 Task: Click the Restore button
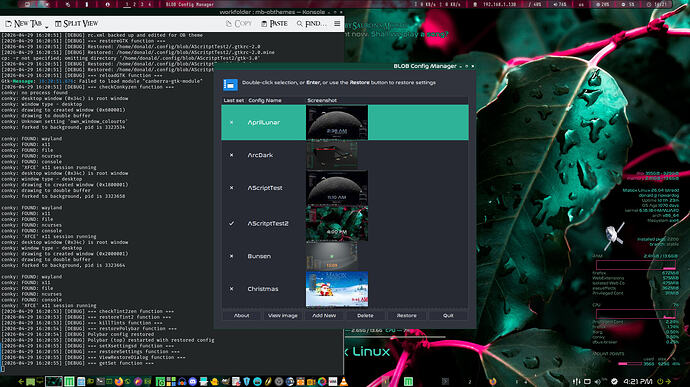pyautogui.click(x=407, y=316)
